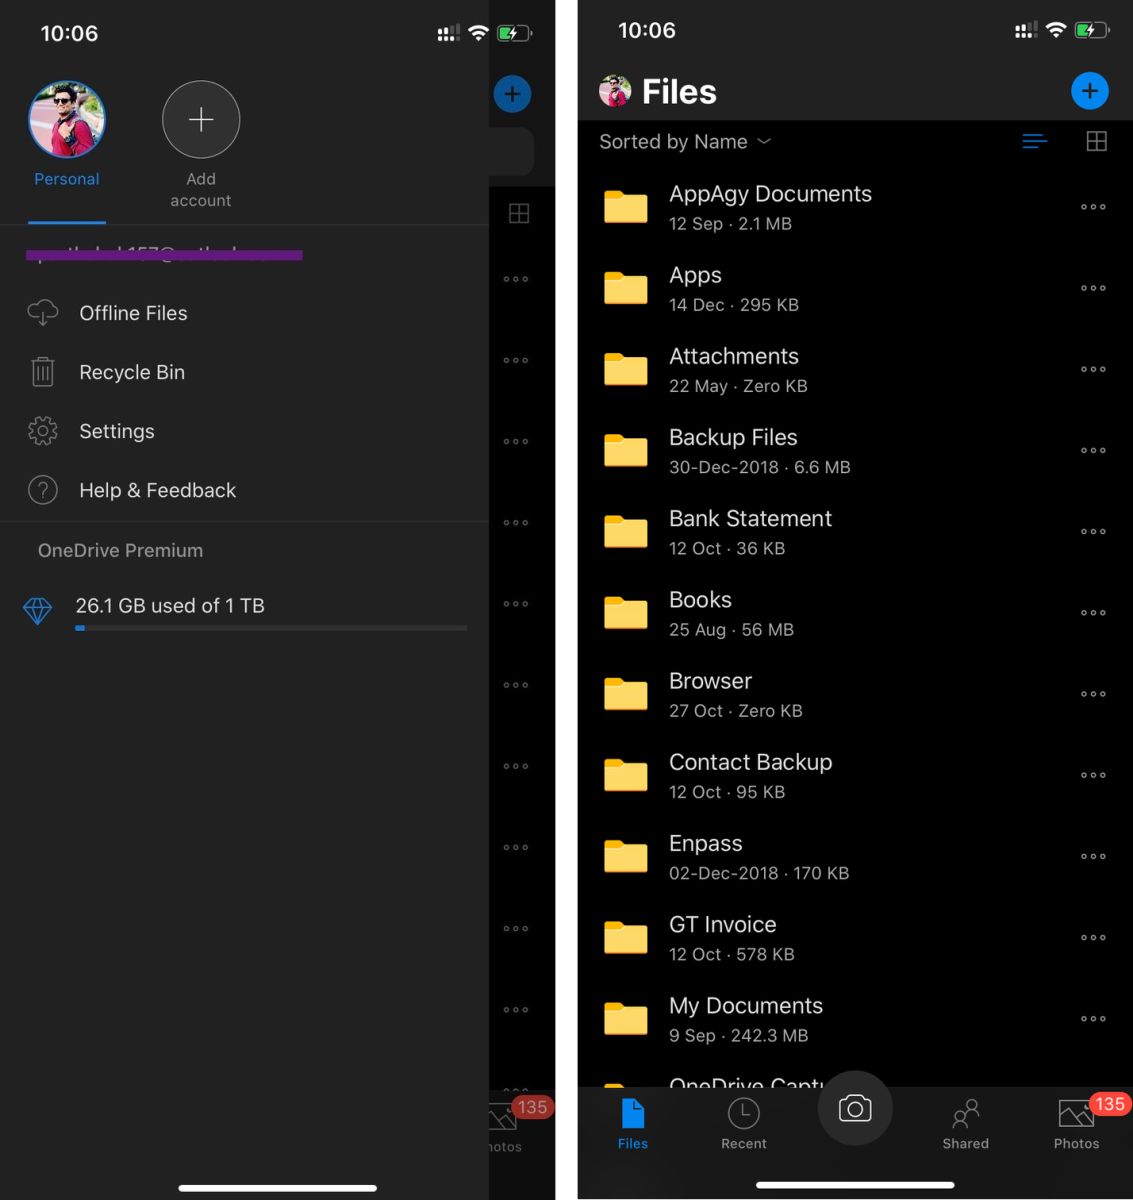The image size is (1133, 1200).
Task: Tap the 135 badge on Photos tab
Action: coord(1109,1104)
